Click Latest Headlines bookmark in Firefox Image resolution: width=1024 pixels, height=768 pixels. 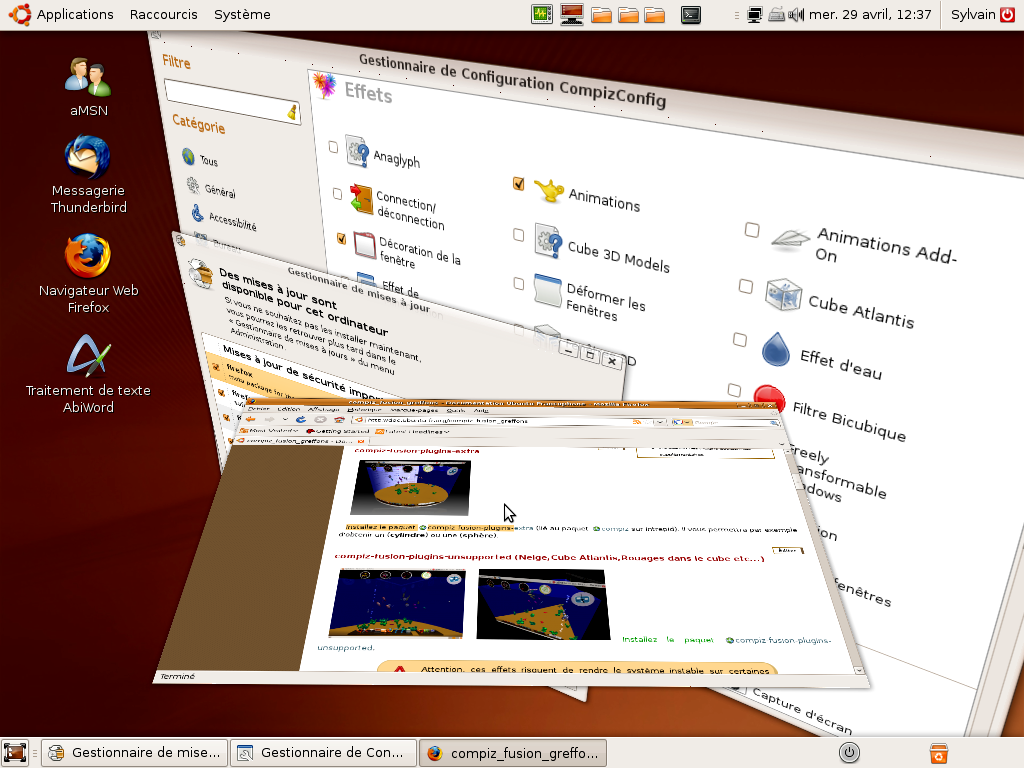coord(411,431)
